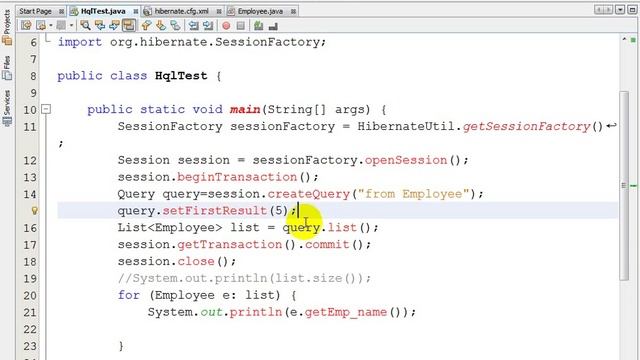Close the Employee.java tab
The height and width of the screenshot is (360, 640).
click(293, 11)
